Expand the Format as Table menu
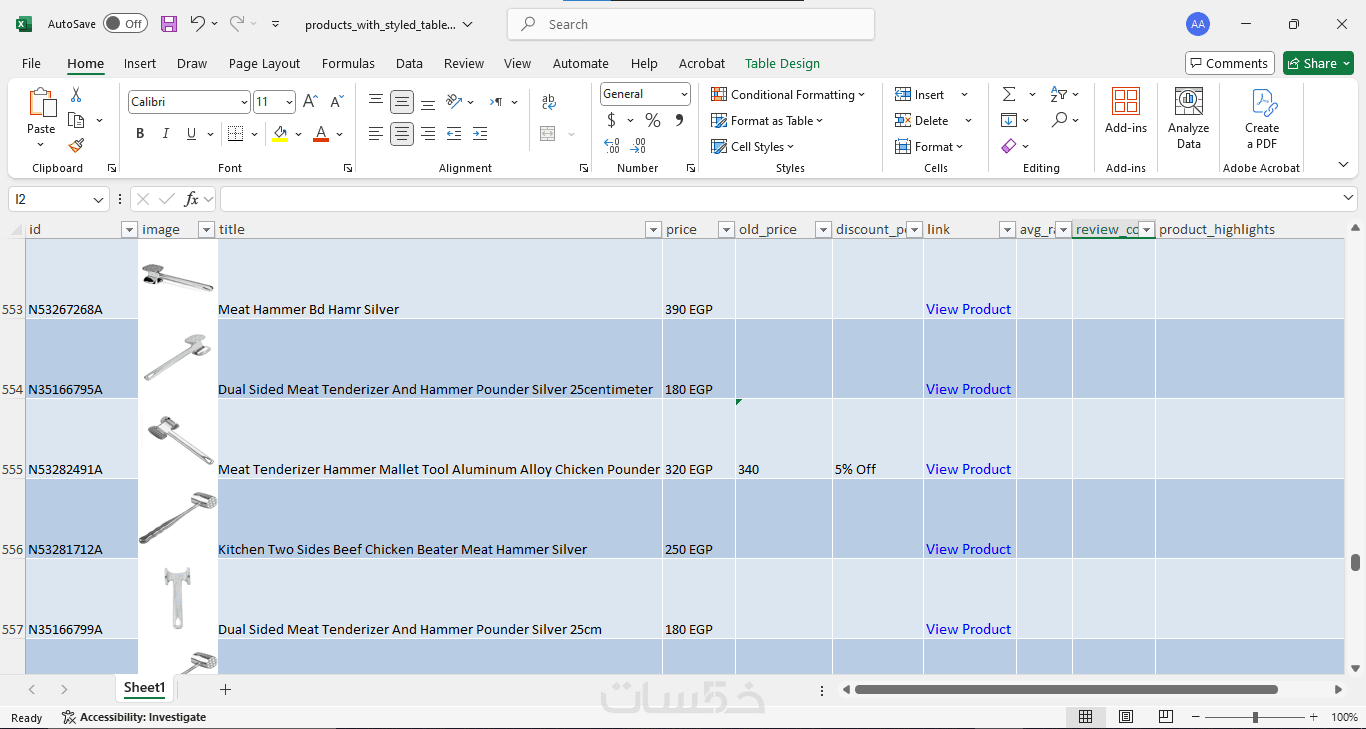The width and height of the screenshot is (1366, 729). pos(767,121)
